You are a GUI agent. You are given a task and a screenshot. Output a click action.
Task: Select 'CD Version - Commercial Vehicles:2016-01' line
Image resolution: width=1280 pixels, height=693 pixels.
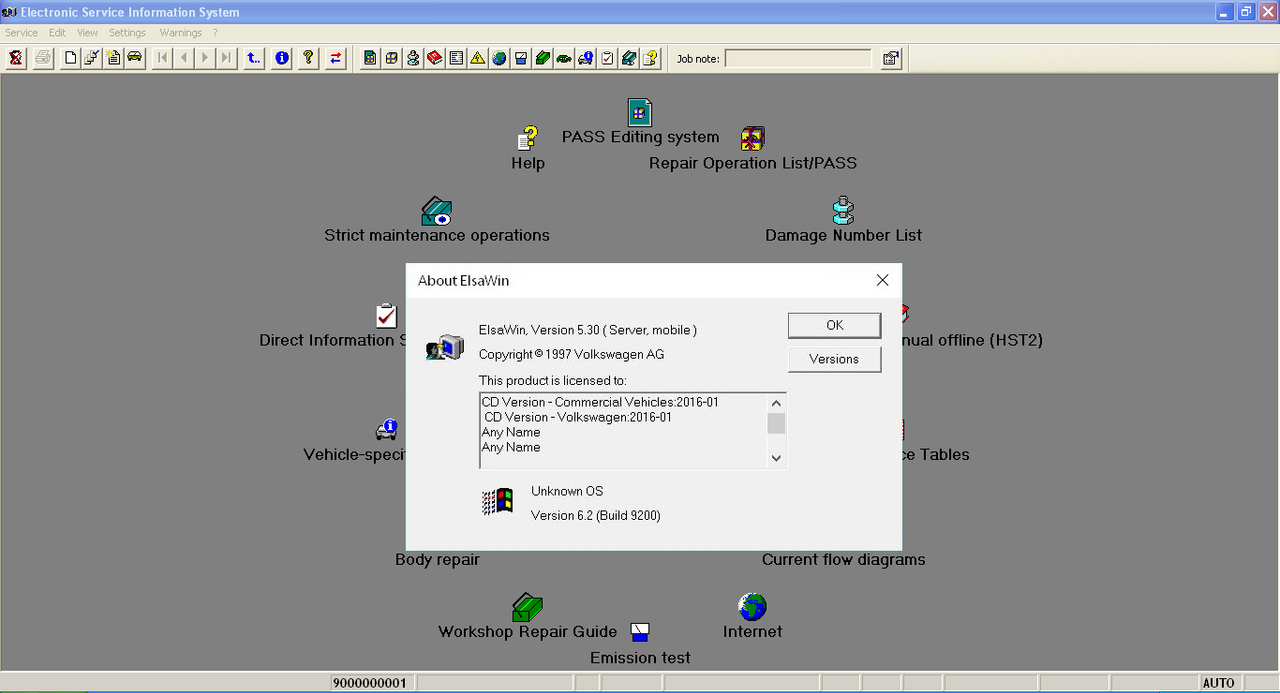pos(600,402)
